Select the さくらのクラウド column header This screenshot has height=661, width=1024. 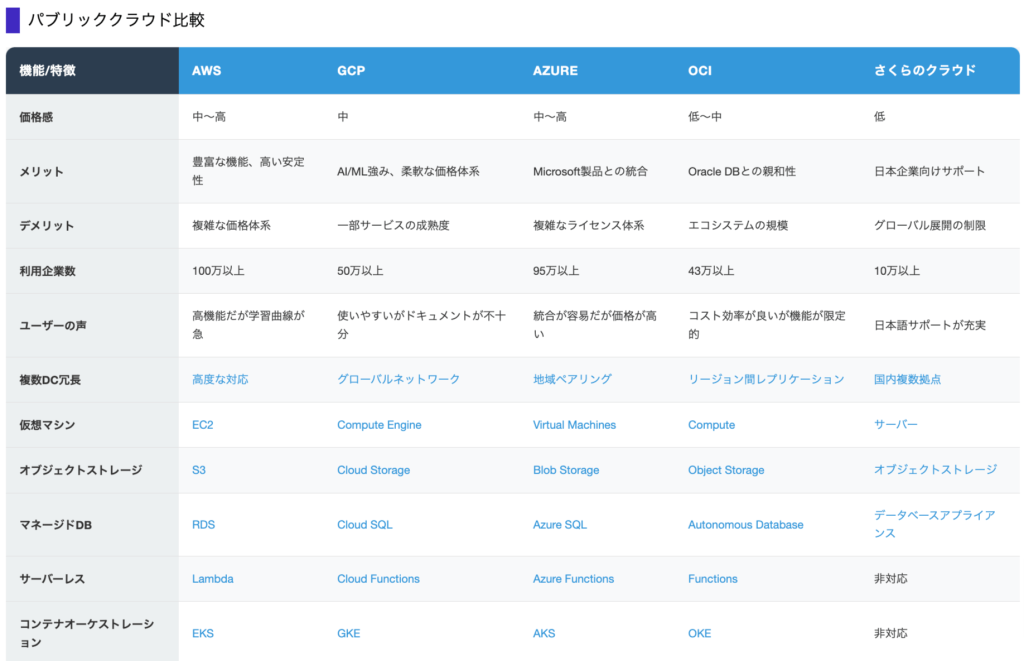[924, 71]
